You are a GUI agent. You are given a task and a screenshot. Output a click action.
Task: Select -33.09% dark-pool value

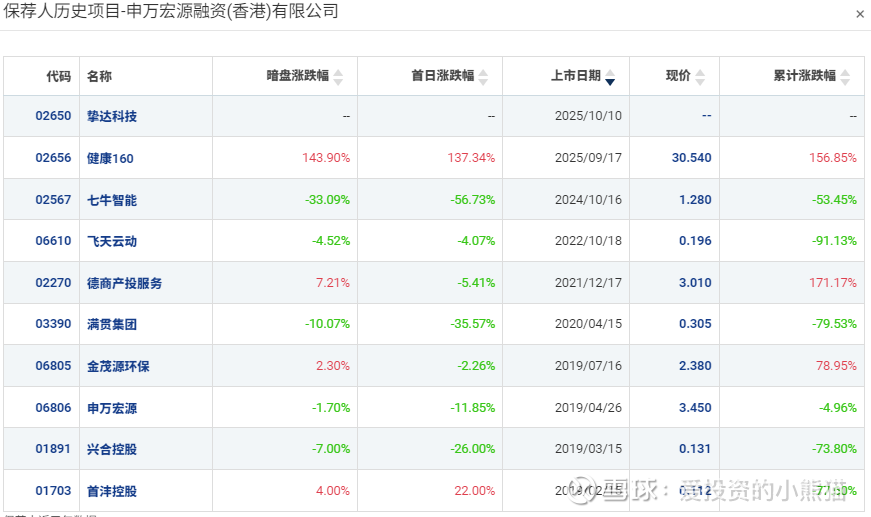[328, 199]
